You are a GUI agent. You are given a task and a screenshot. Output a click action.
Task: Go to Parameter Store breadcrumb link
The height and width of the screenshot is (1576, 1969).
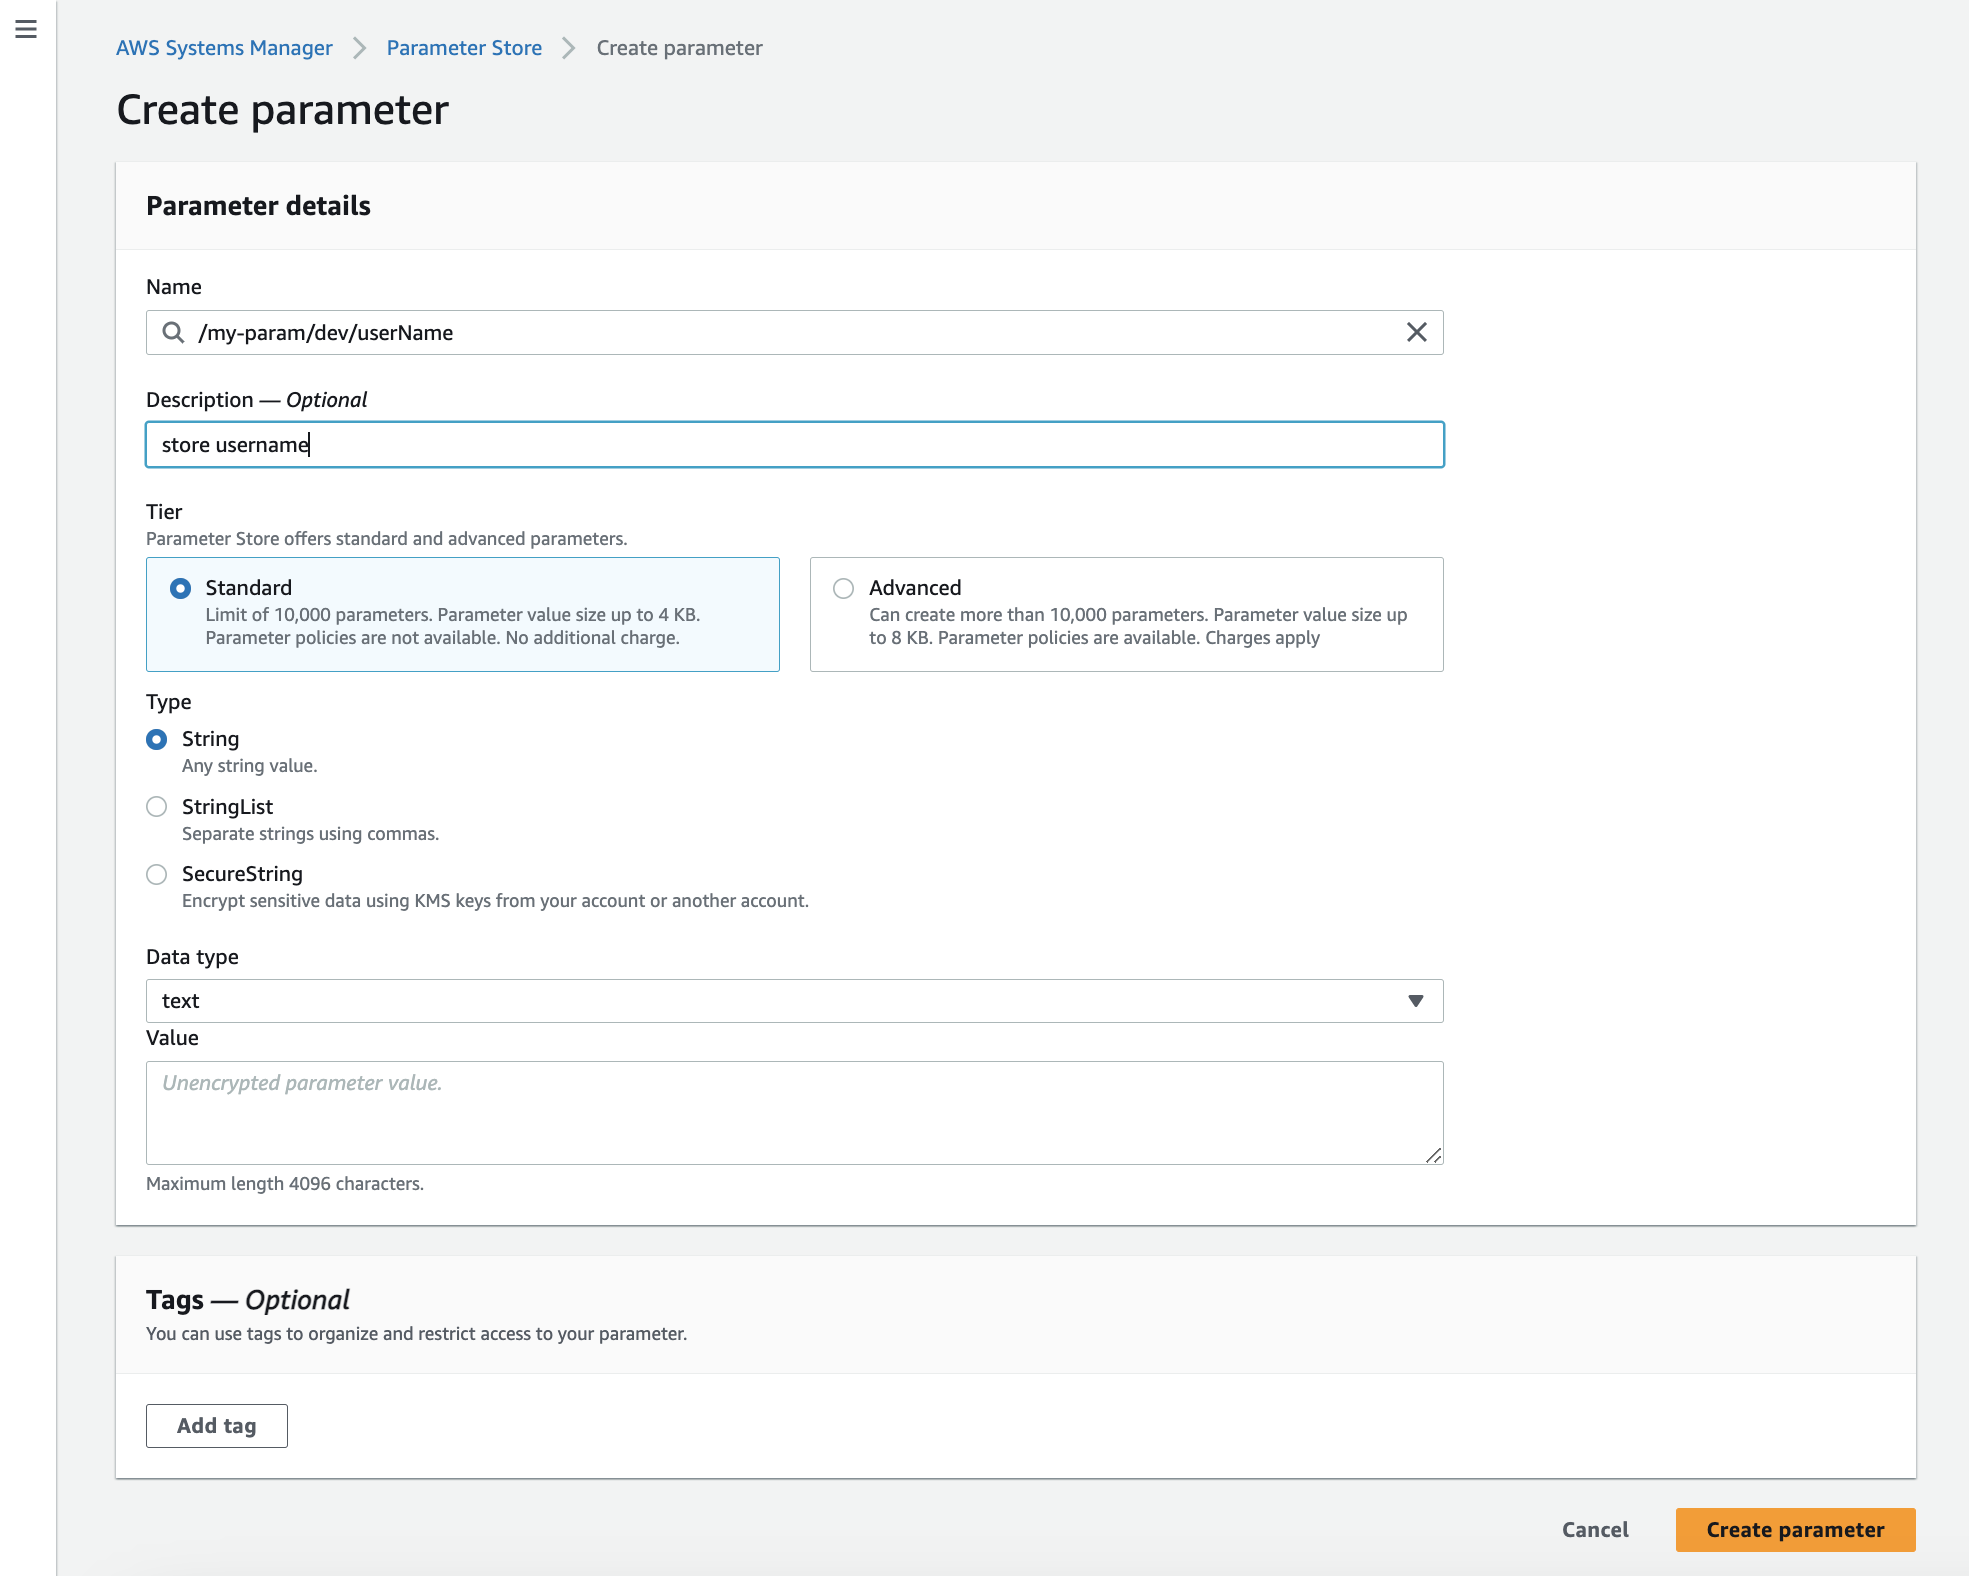coord(464,48)
